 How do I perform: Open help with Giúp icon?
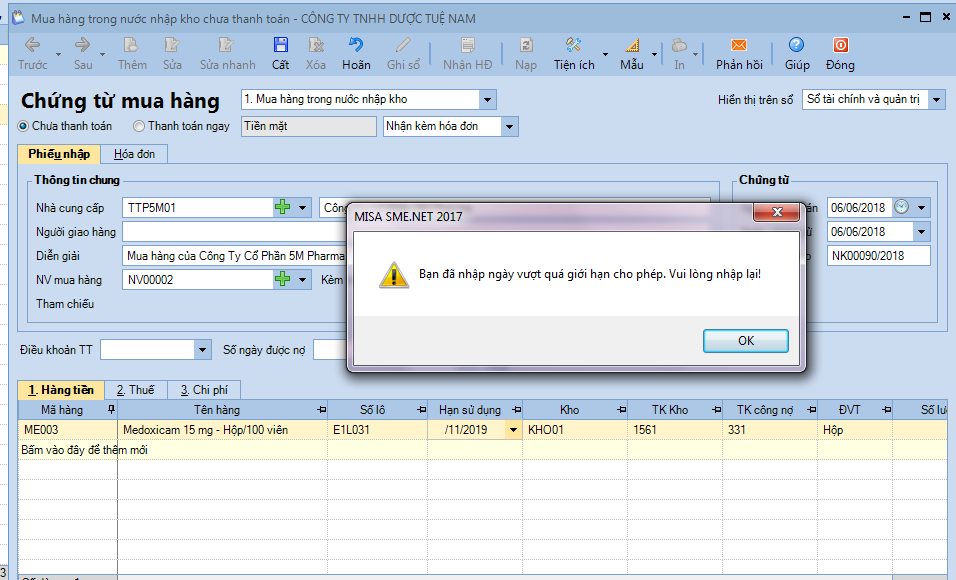pyautogui.click(x=796, y=45)
